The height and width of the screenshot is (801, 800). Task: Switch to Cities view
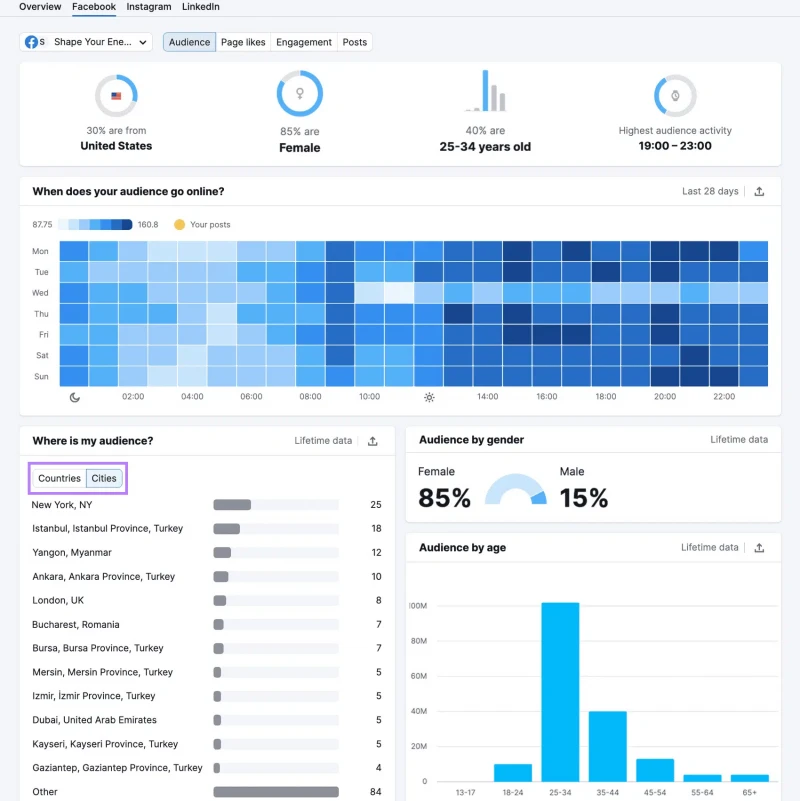(104, 478)
